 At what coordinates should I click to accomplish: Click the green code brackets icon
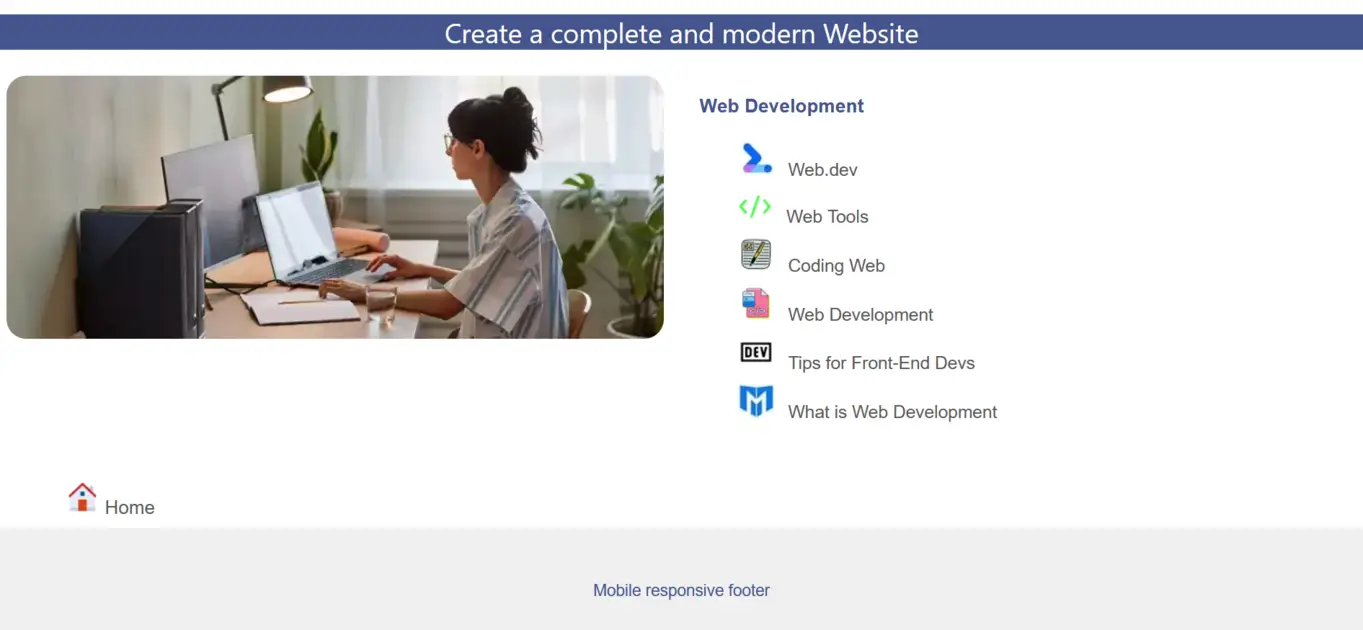click(755, 206)
